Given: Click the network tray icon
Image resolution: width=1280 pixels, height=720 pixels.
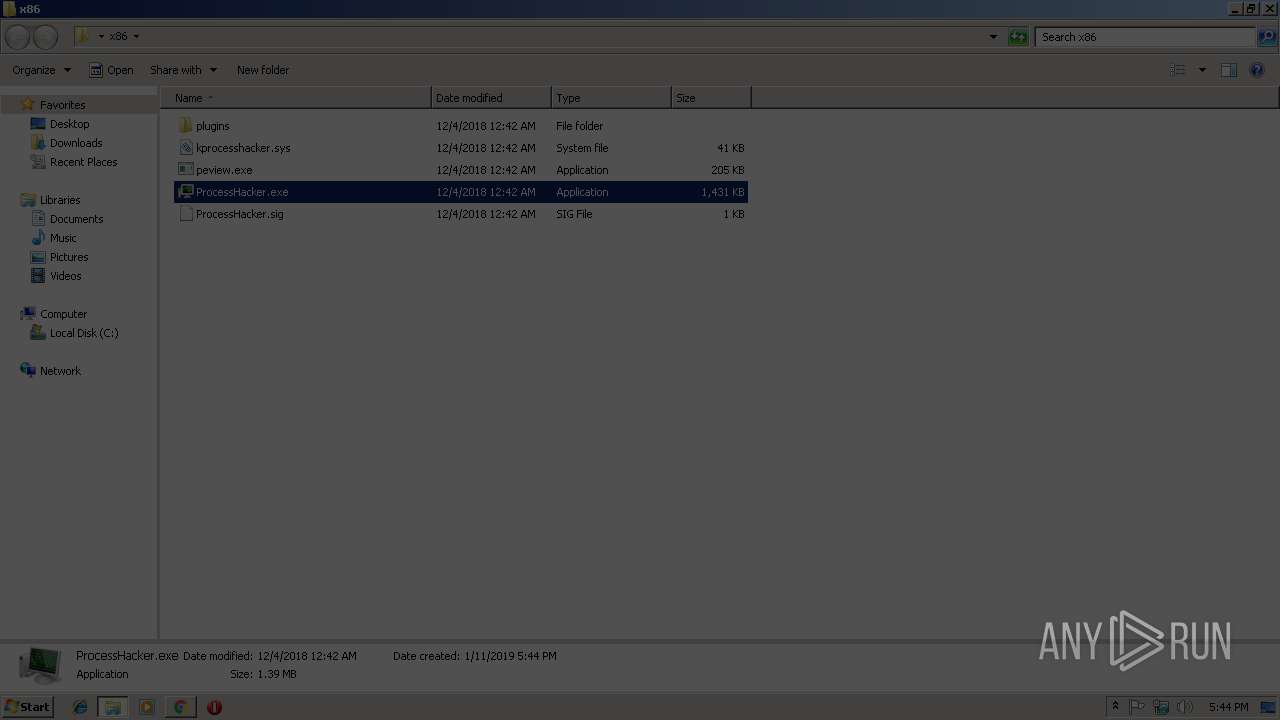Looking at the screenshot, I should pos(1161,707).
